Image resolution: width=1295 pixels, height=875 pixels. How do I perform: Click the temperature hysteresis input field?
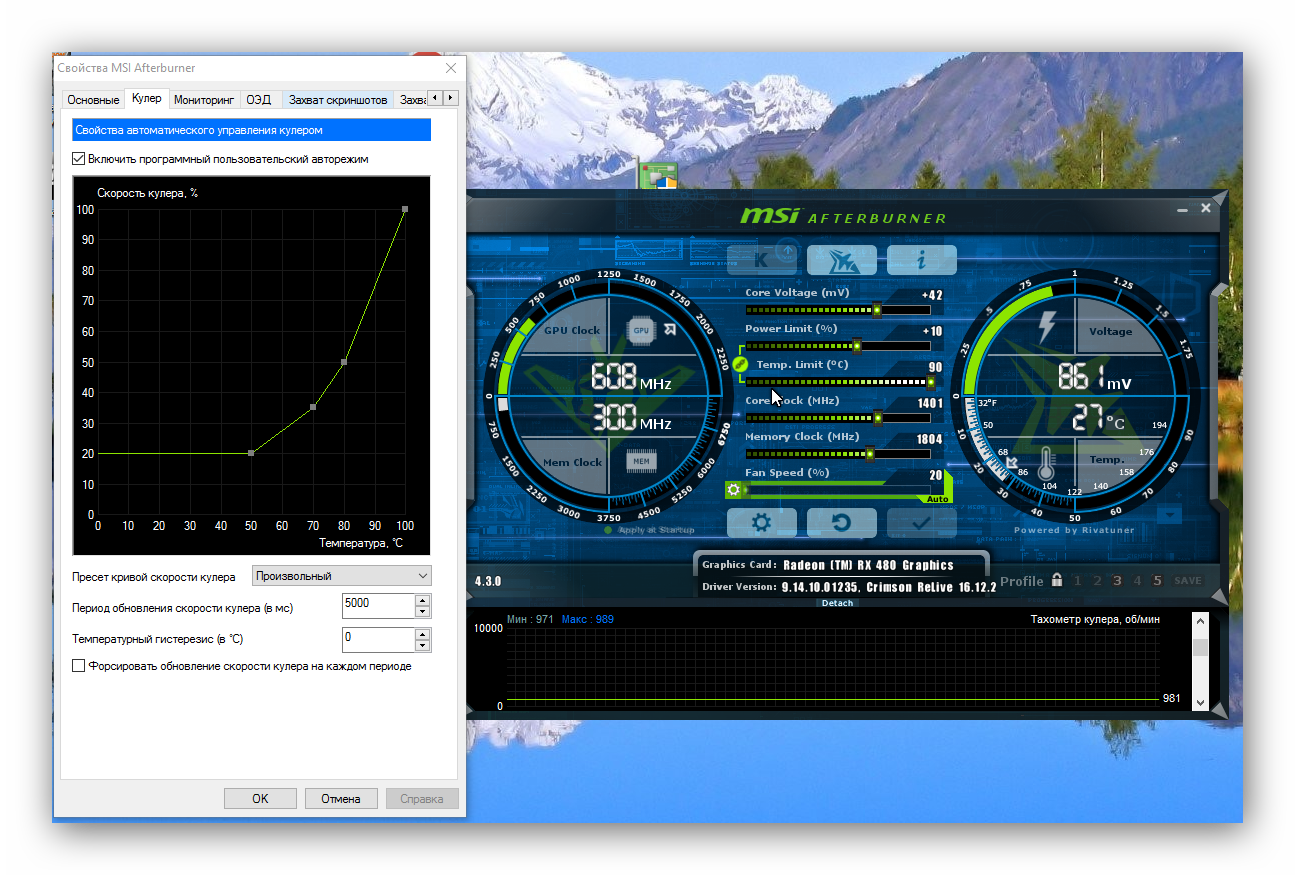tap(377, 638)
